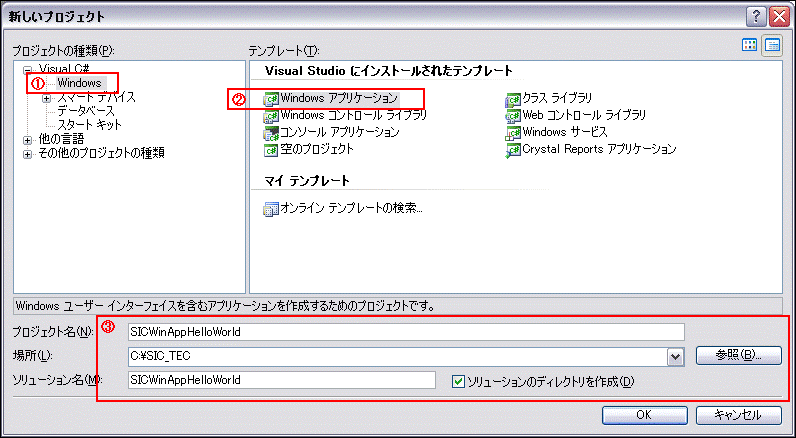The width and height of the screenshot is (796, 438).
Task: Click the オンライン テンプレートの検索 icon
Action: click(x=271, y=209)
